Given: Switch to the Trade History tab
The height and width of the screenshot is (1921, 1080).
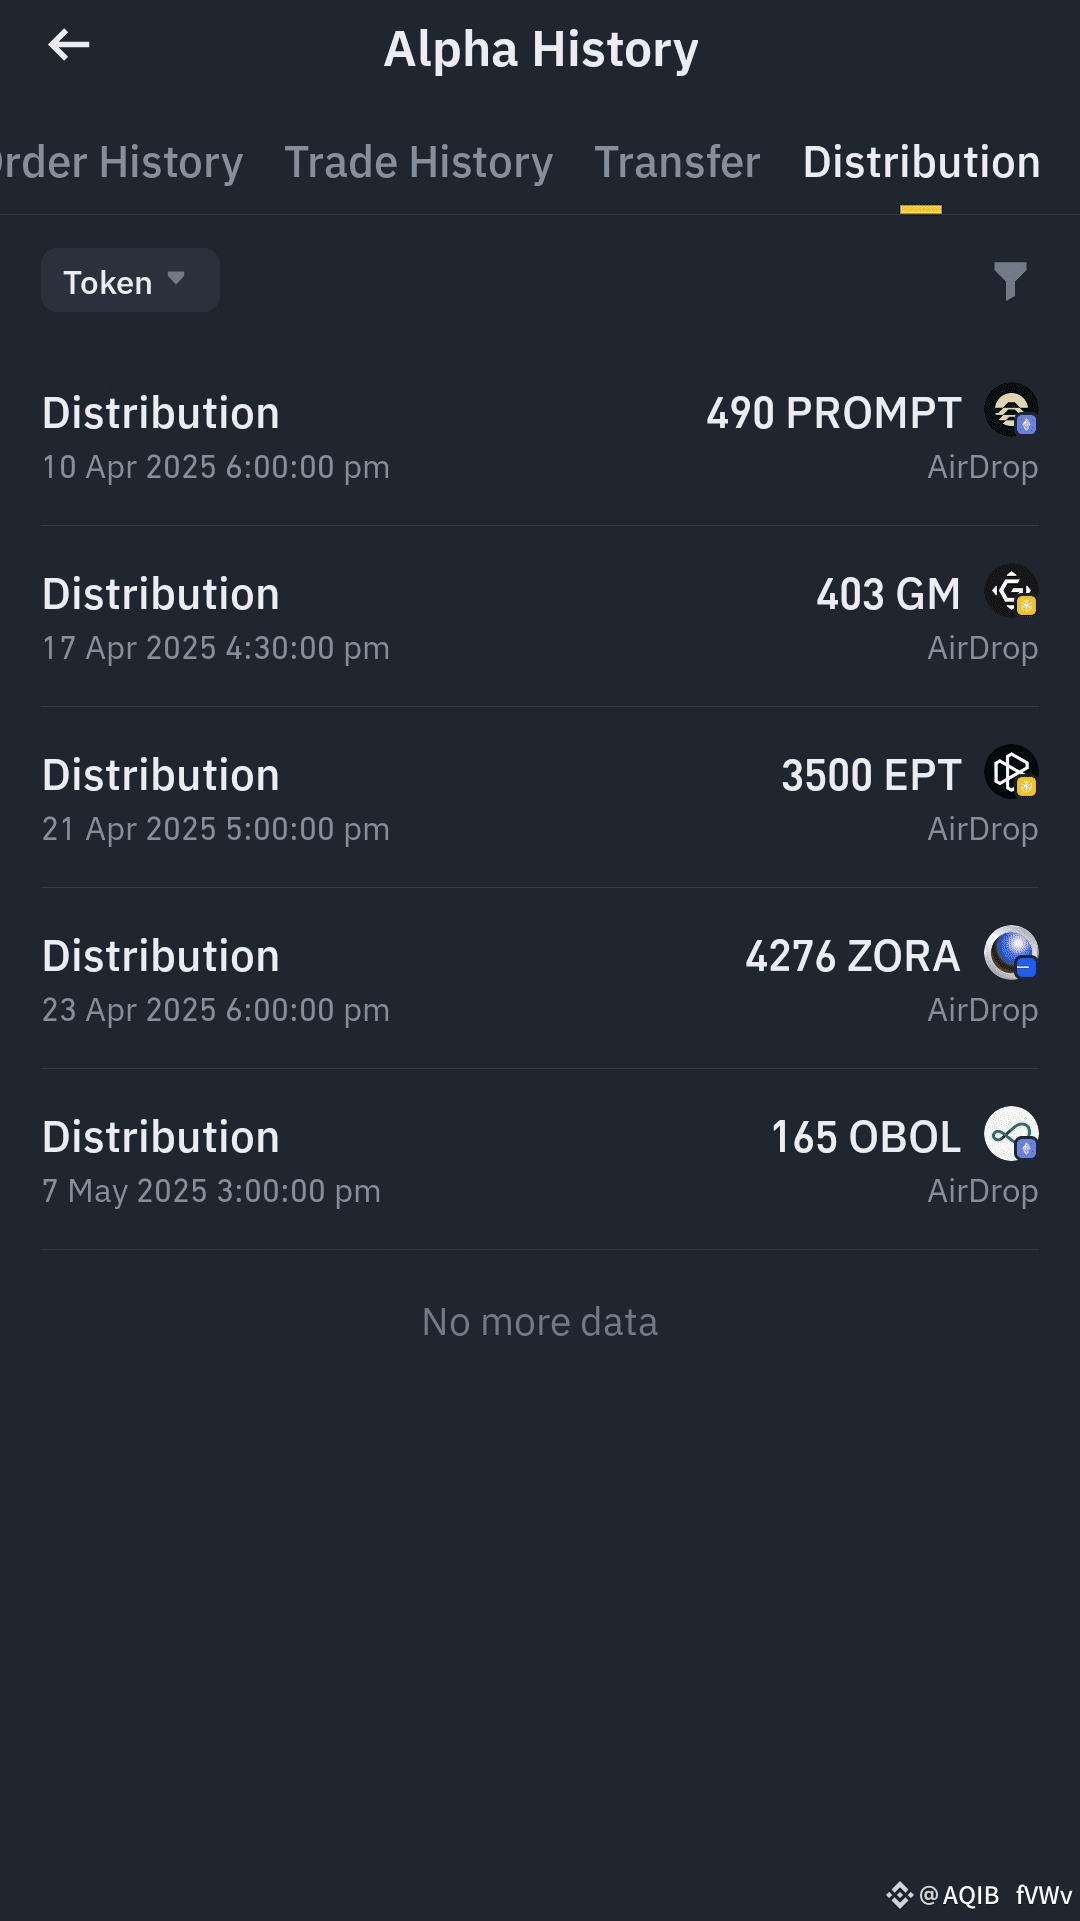Looking at the screenshot, I should click(x=418, y=163).
